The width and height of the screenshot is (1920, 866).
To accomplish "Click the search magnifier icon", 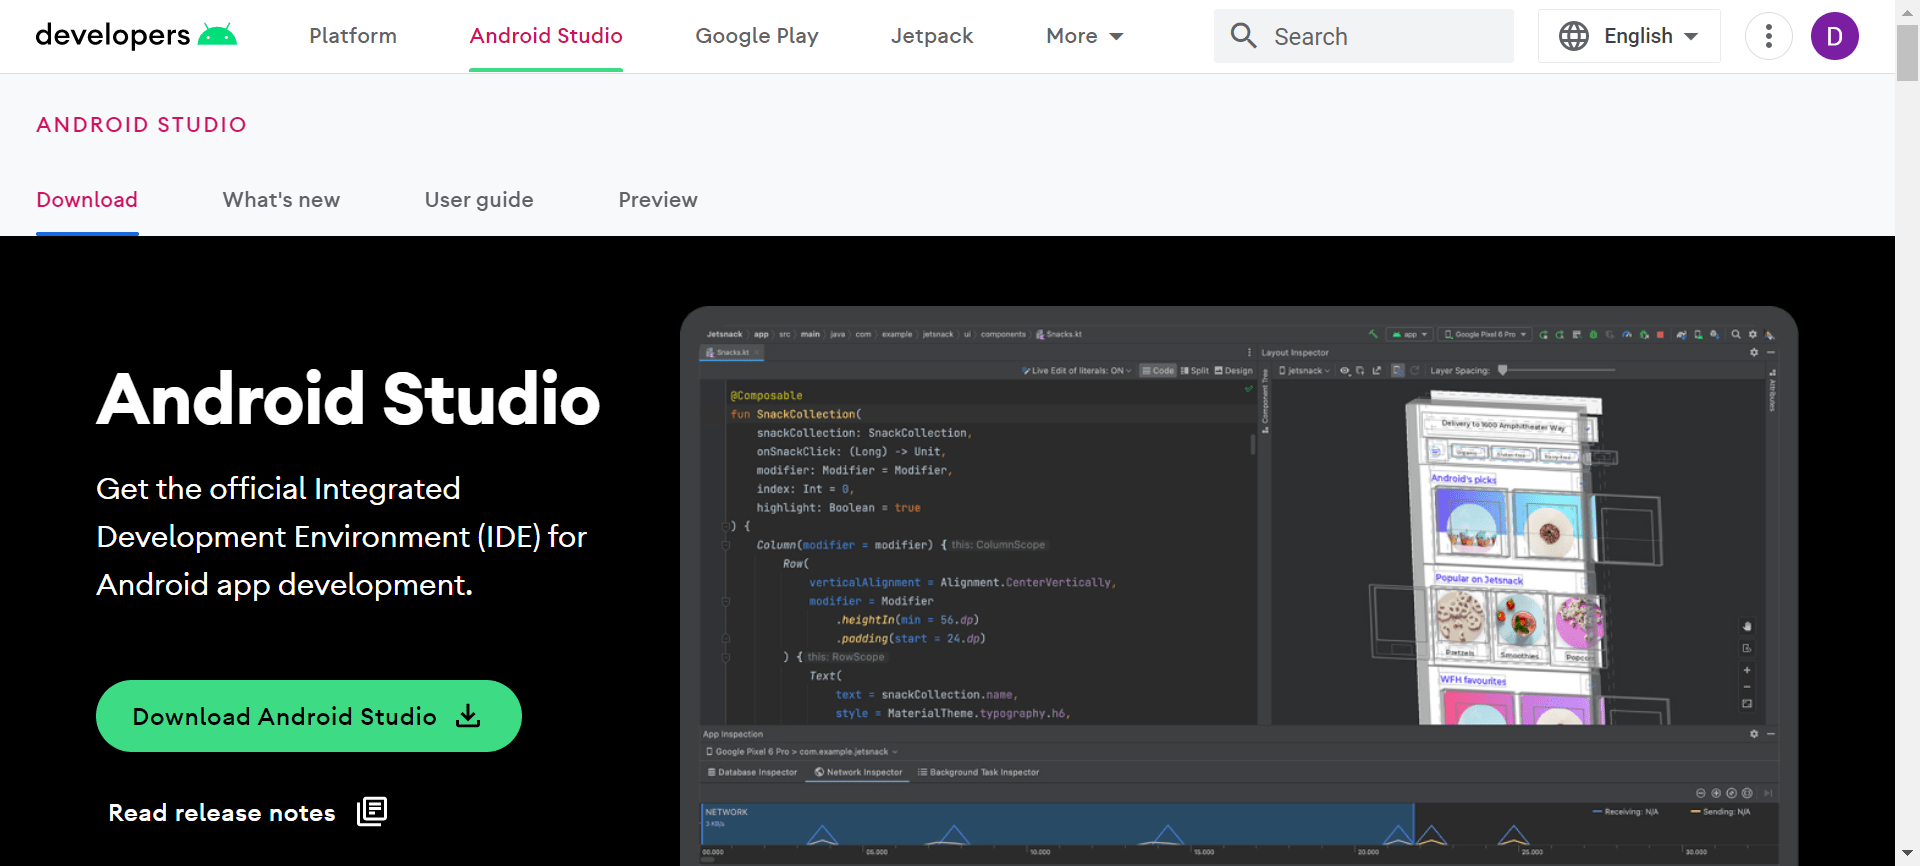I will [1243, 36].
